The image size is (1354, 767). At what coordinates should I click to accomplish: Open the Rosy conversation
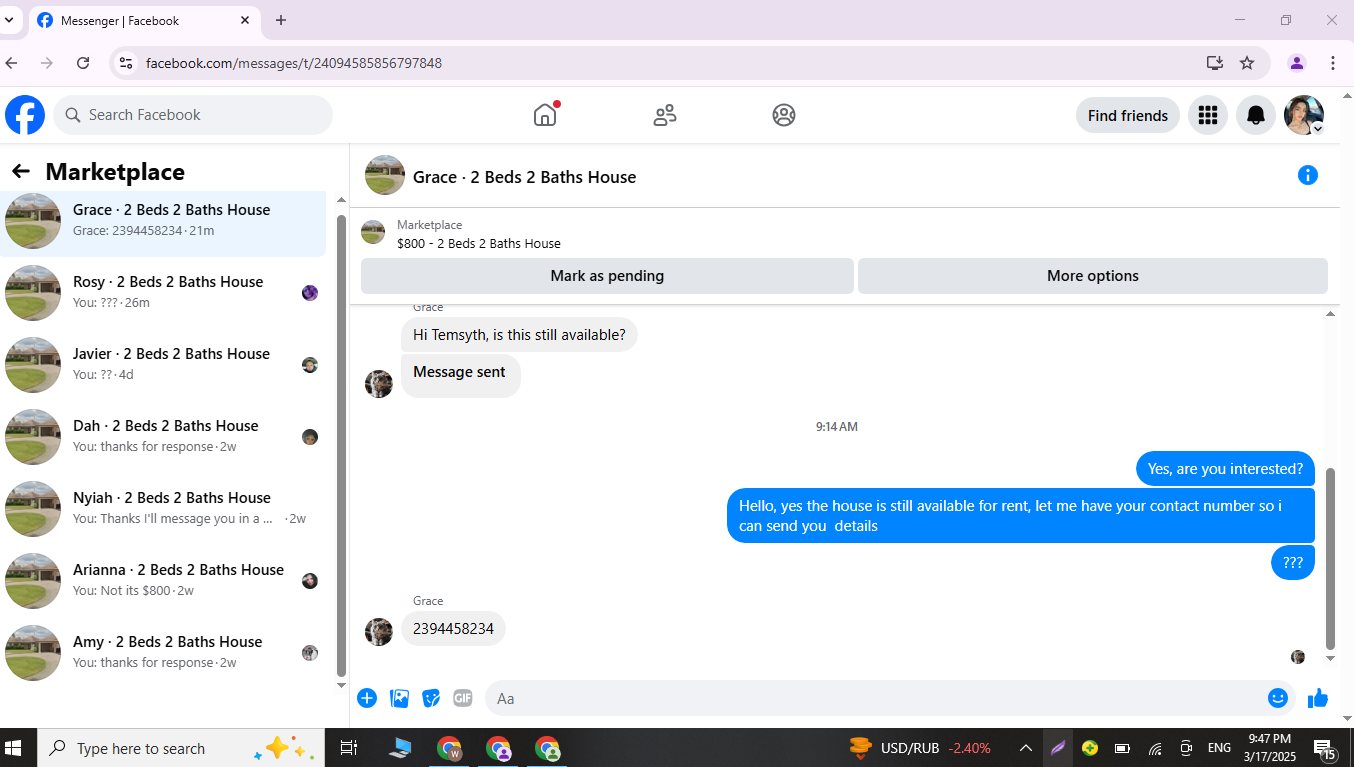point(163,293)
